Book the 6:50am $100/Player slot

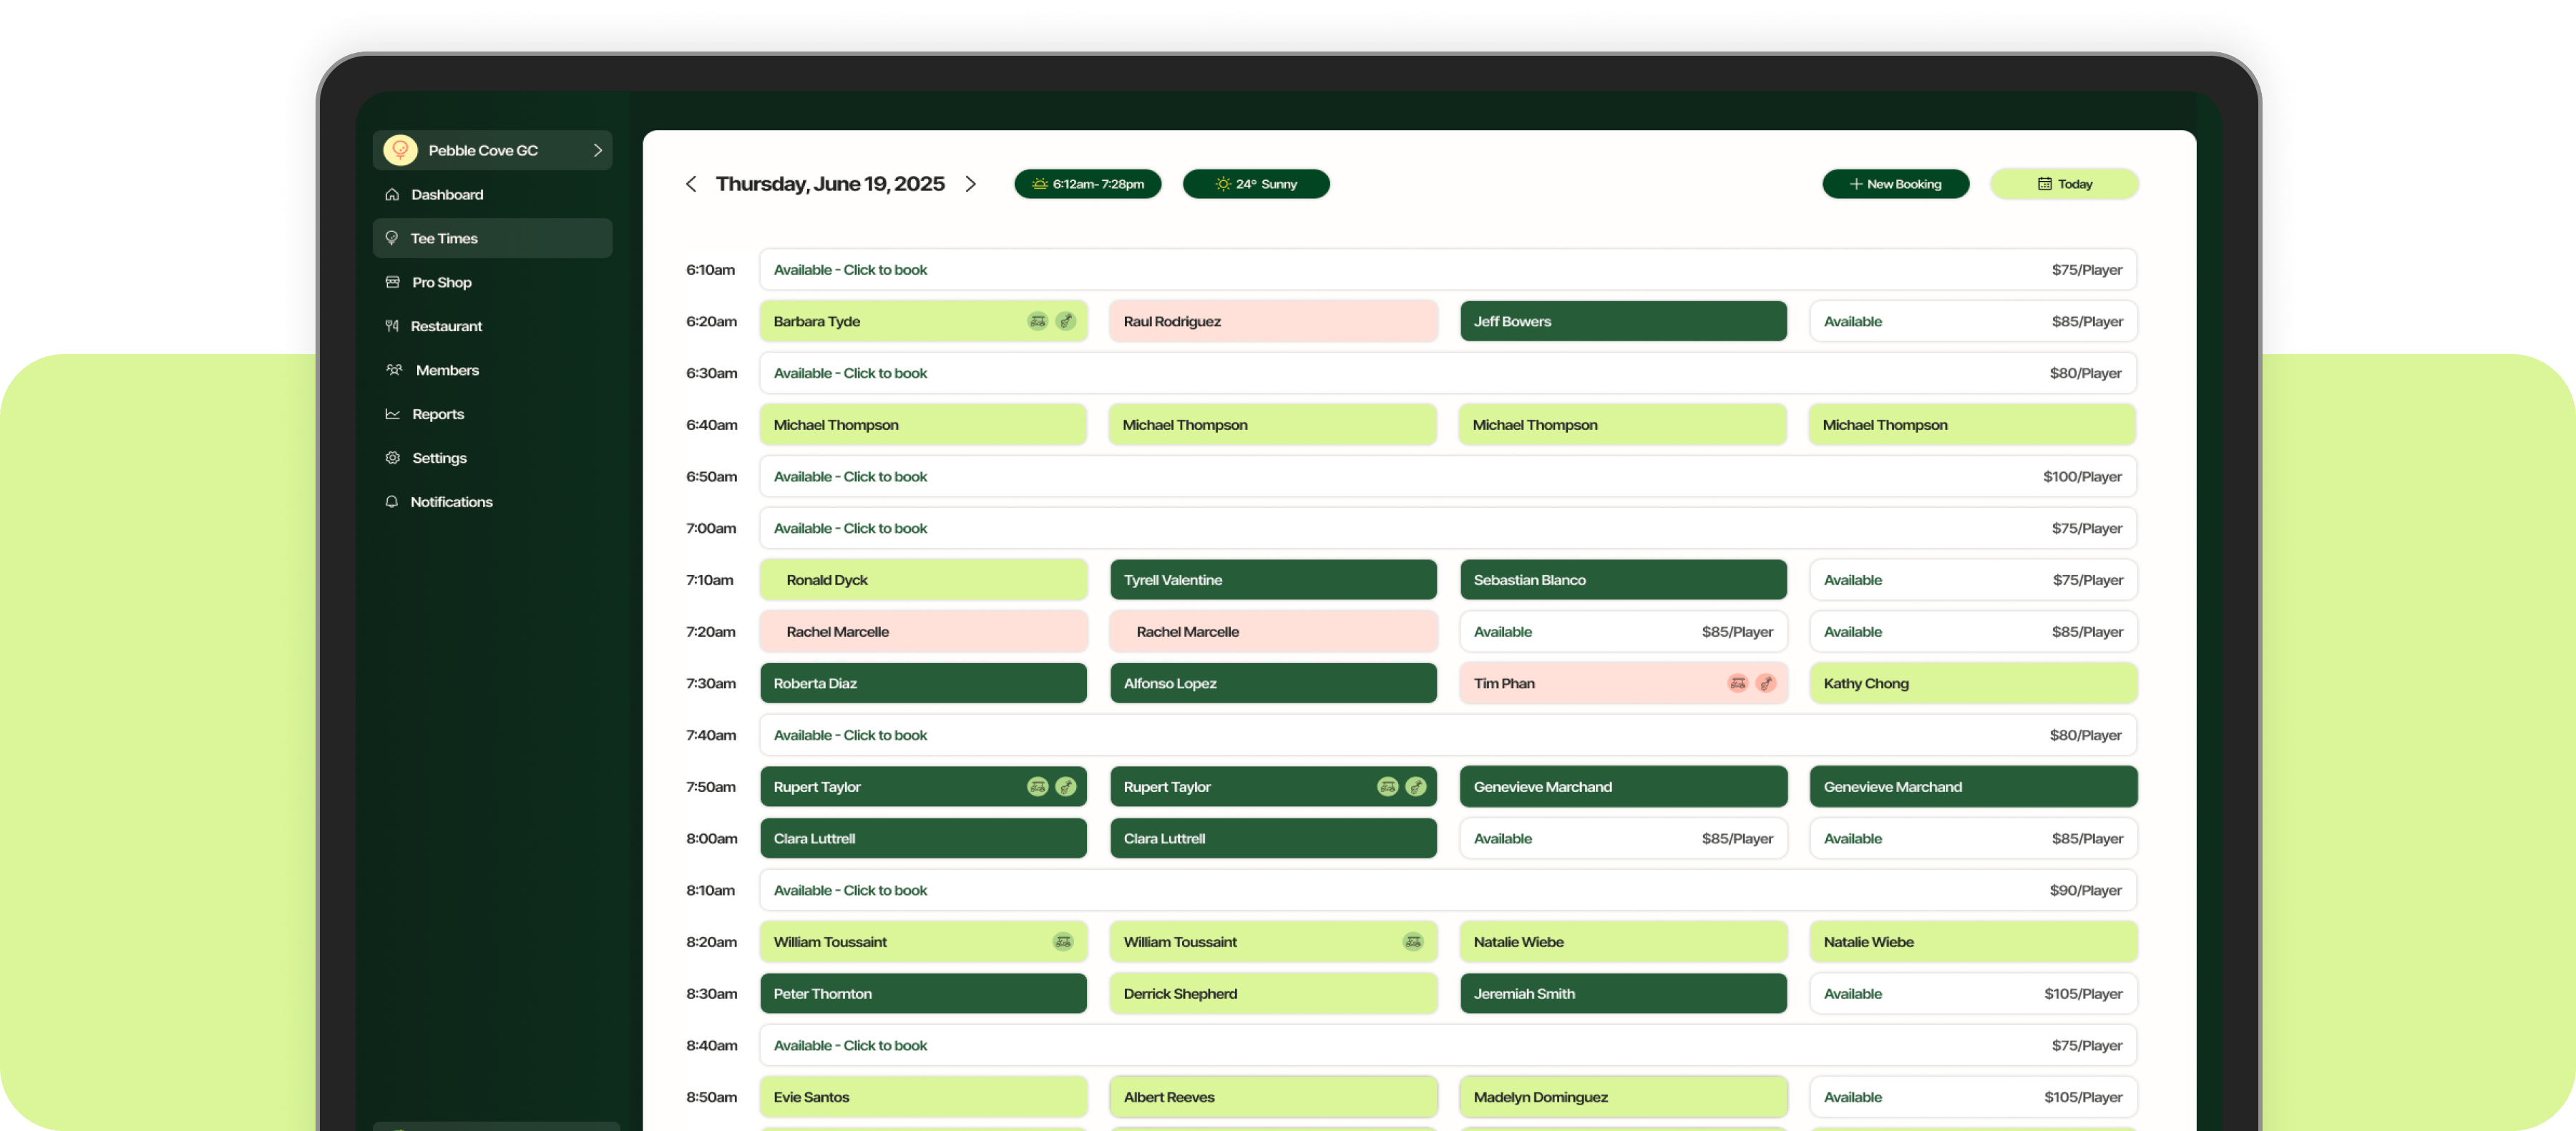pos(1448,477)
